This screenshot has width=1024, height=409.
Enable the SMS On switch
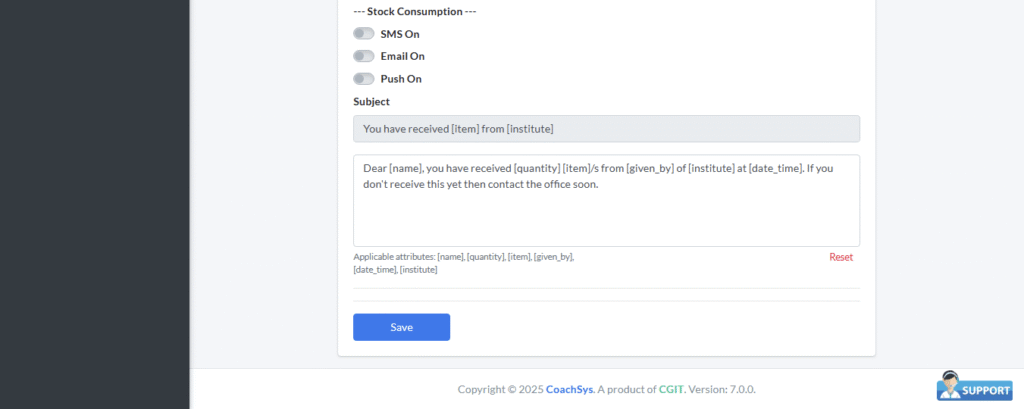pos(364,34)
